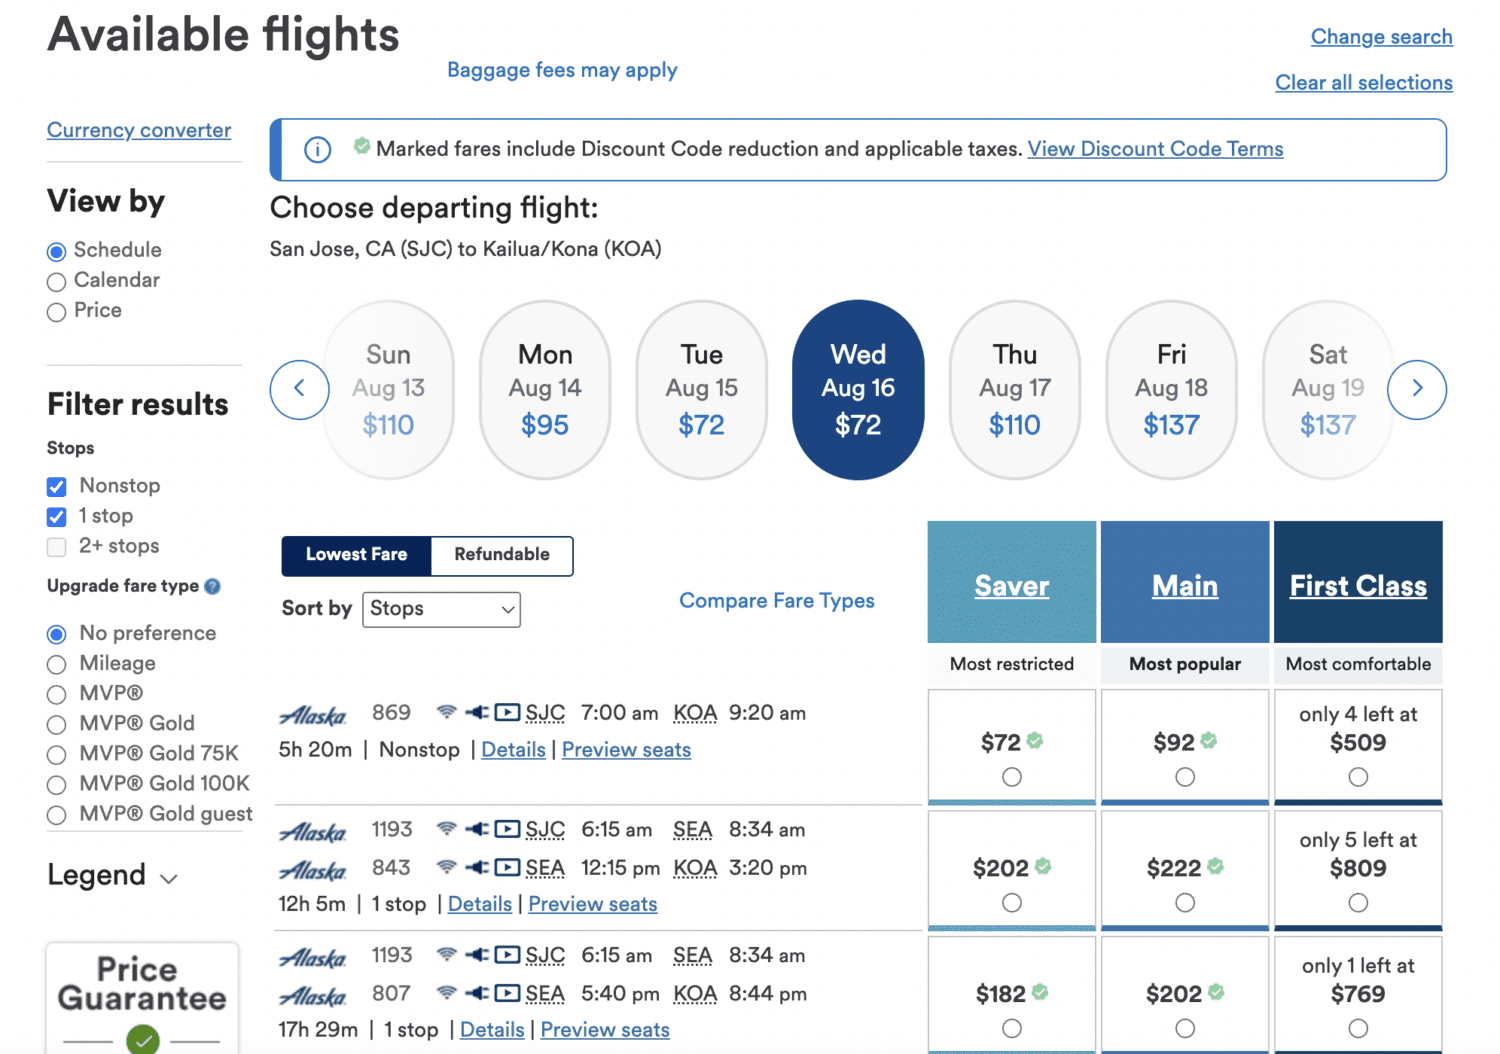Switch View by to Price
This screenshot has height=1054, width=1500.
click(x=56, y=312)
